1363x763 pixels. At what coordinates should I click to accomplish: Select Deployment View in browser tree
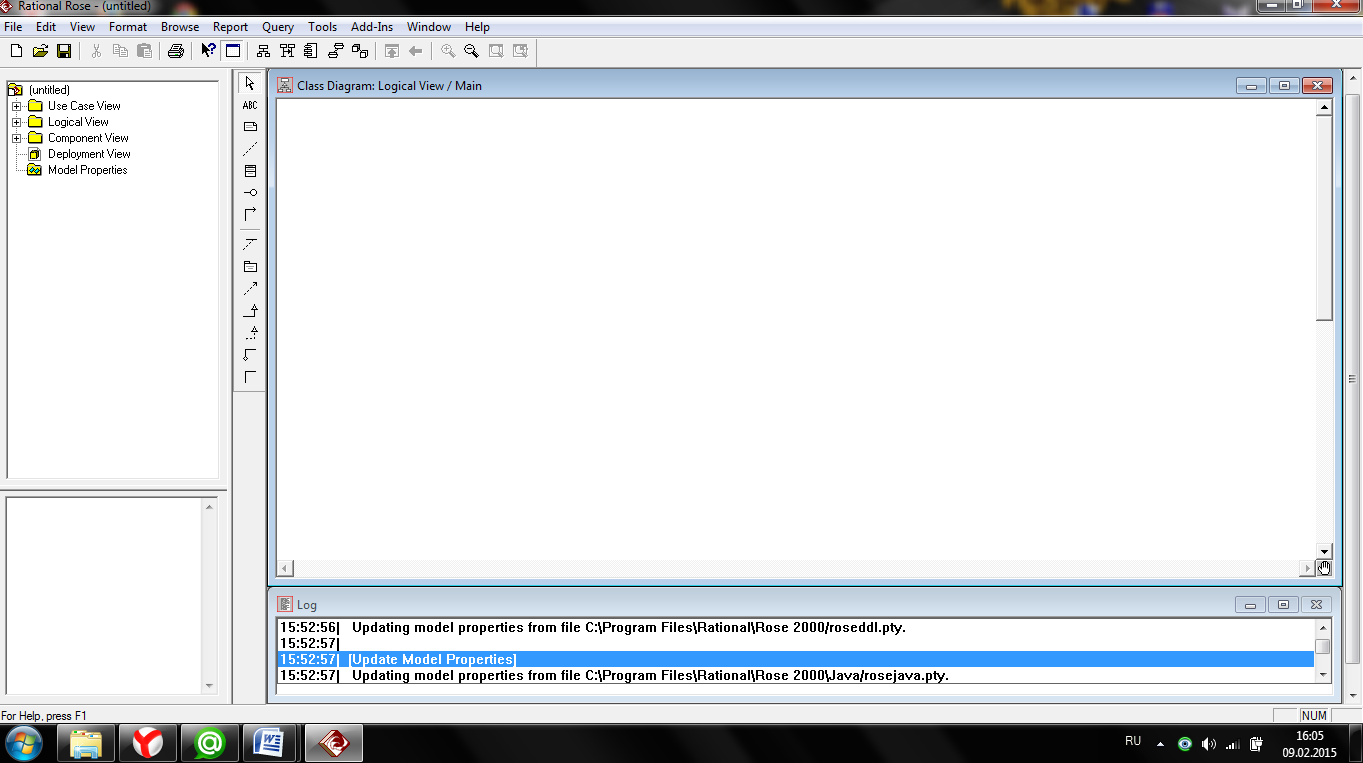pyautogui.click(x=89, y=154)
